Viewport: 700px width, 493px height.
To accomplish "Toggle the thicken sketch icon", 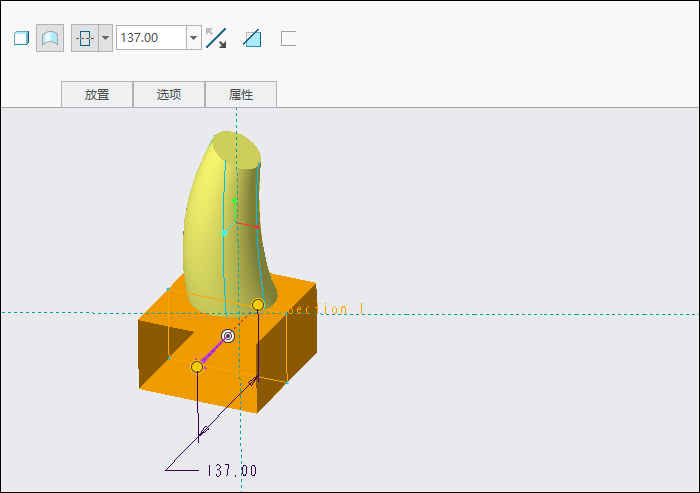I will click(x=288, y=38).
